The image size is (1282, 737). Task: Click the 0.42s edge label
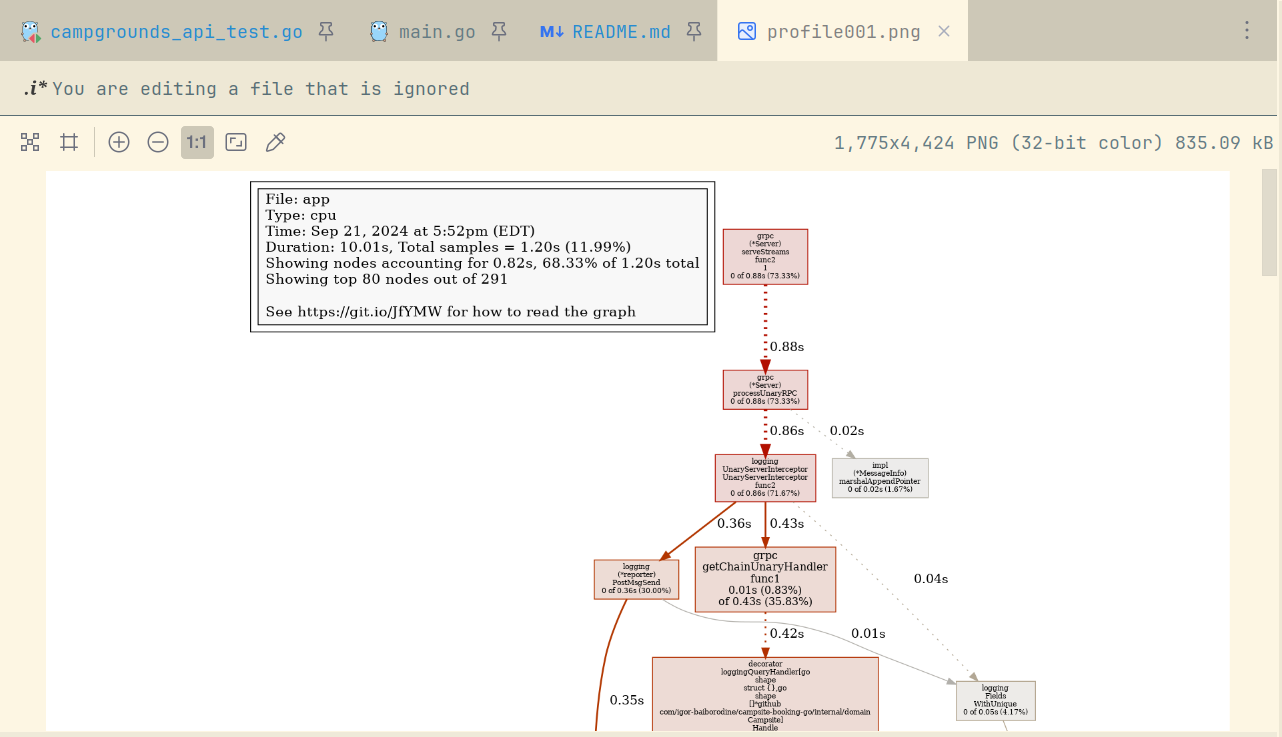click(787, 633)
